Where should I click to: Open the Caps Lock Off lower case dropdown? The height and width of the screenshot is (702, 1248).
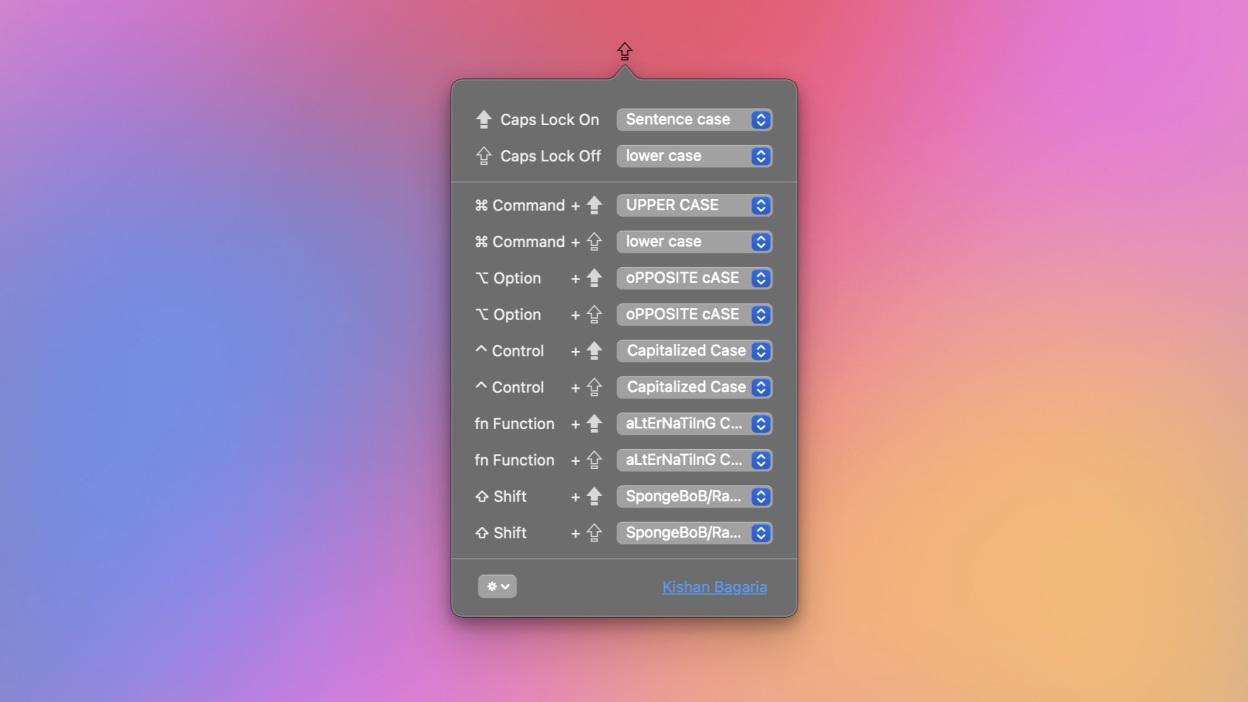(x=694, y=156)
